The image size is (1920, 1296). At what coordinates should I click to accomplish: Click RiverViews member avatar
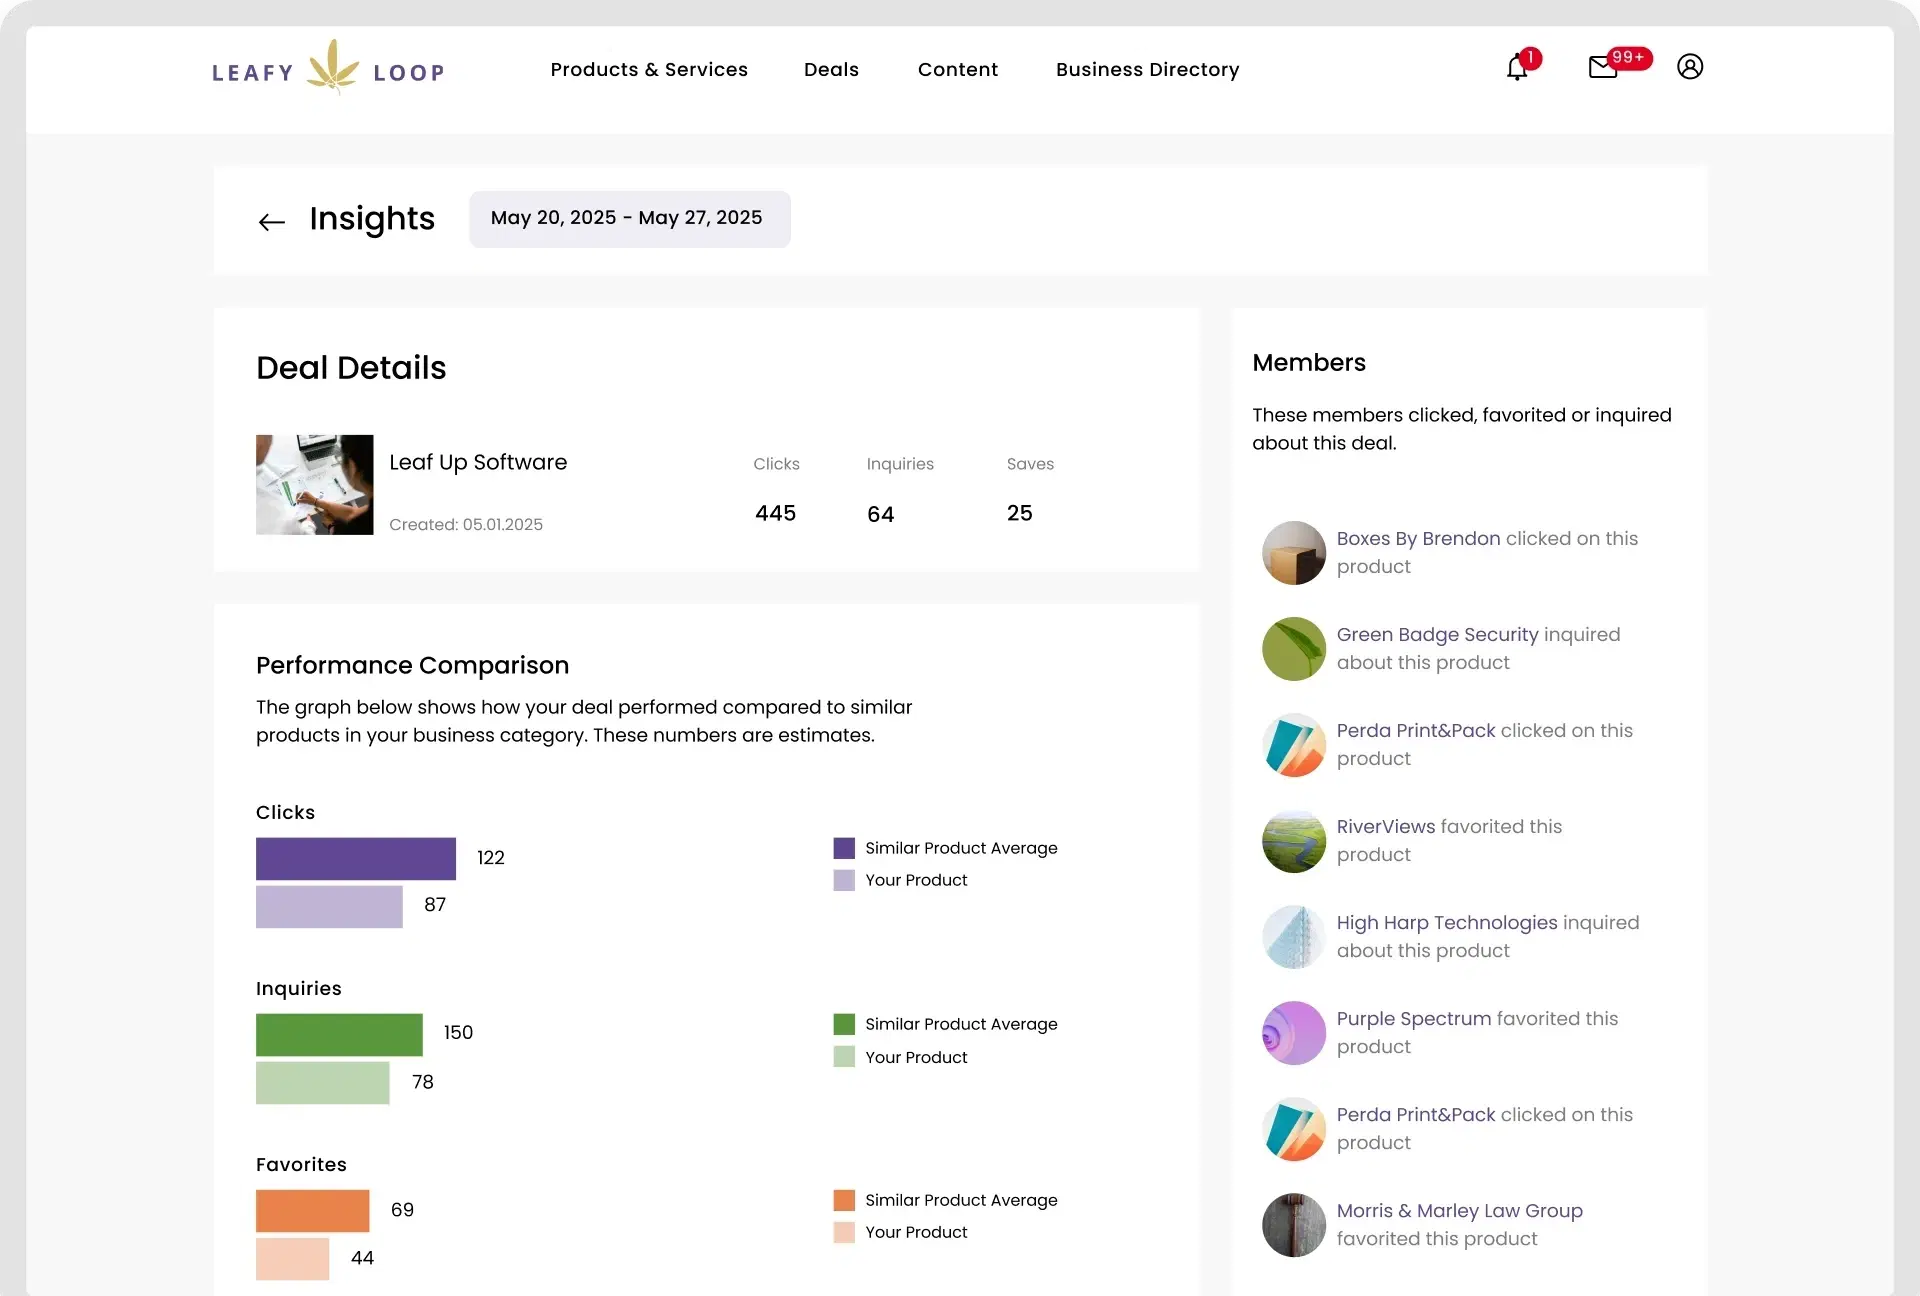[1294, 841]
